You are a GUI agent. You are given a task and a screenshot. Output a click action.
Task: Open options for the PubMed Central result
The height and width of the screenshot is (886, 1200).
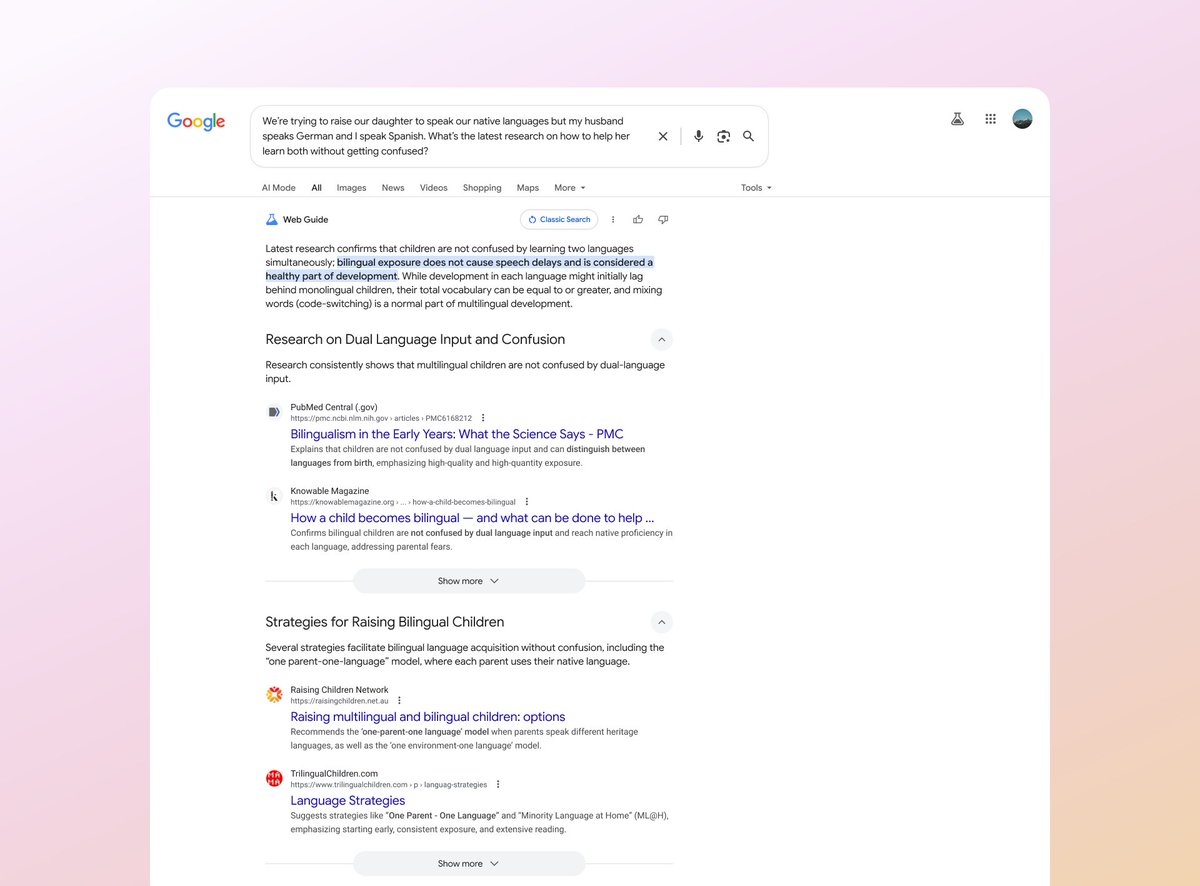pyautogui.click(x=483, y=418)
